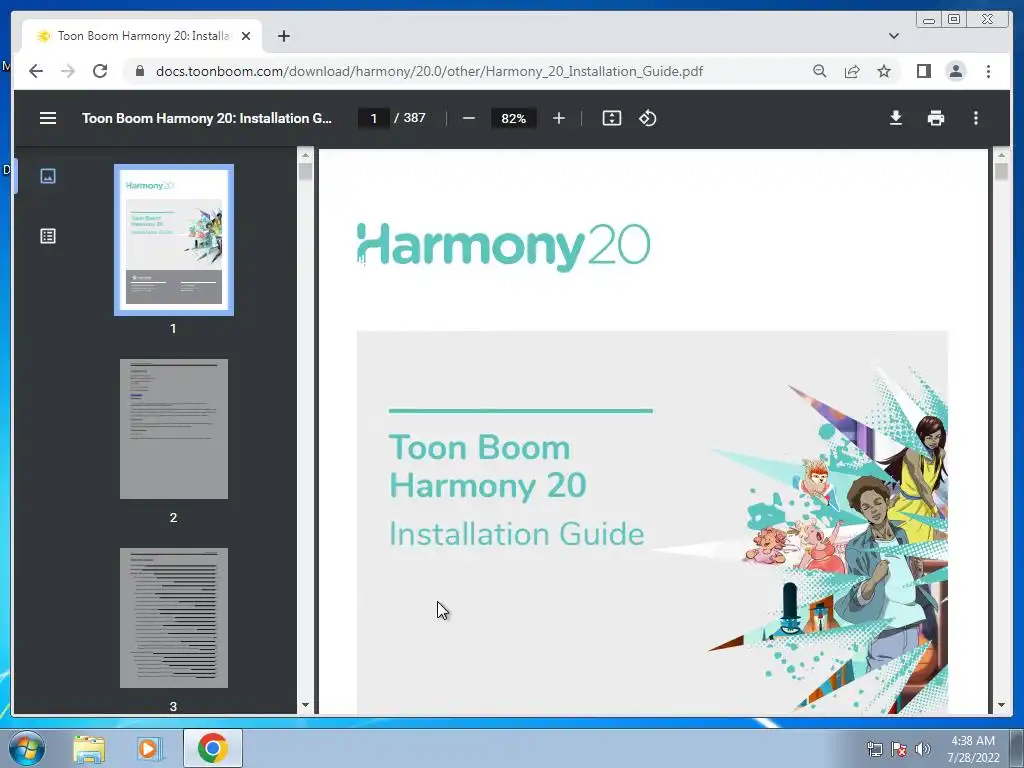This screenshot has width=1024, height=768.
Task: Close the Toon Boom Harmony 20 tab
Action: click(x=246, y=36)
